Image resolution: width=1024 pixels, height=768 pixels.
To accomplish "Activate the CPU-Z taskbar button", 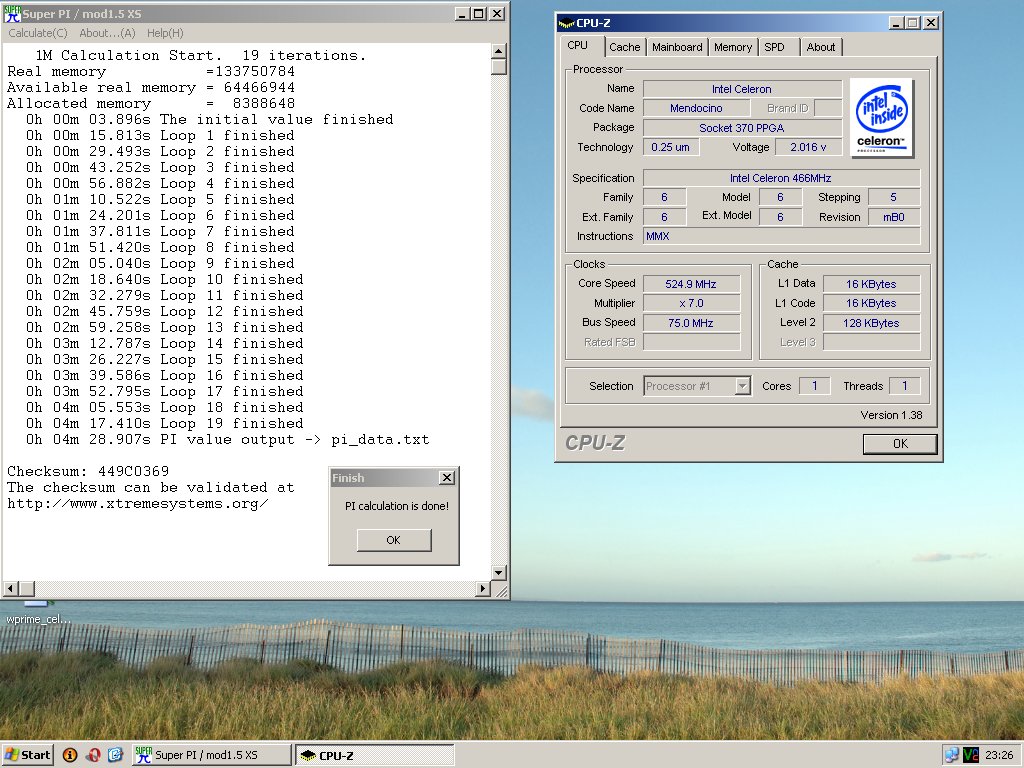I will (x=374, y=755).
